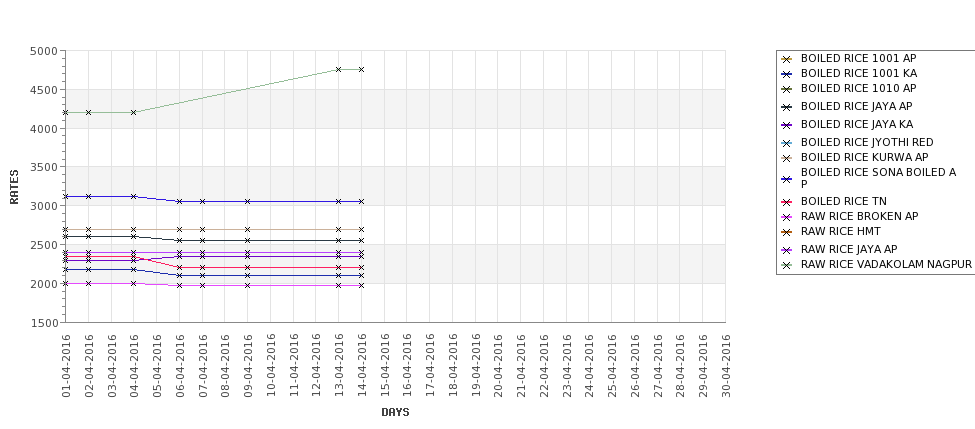Click the legend marker beside RAW RICE VADAKOLAM NAGPUR
This screenshot has height=429, width=975.
787,265
